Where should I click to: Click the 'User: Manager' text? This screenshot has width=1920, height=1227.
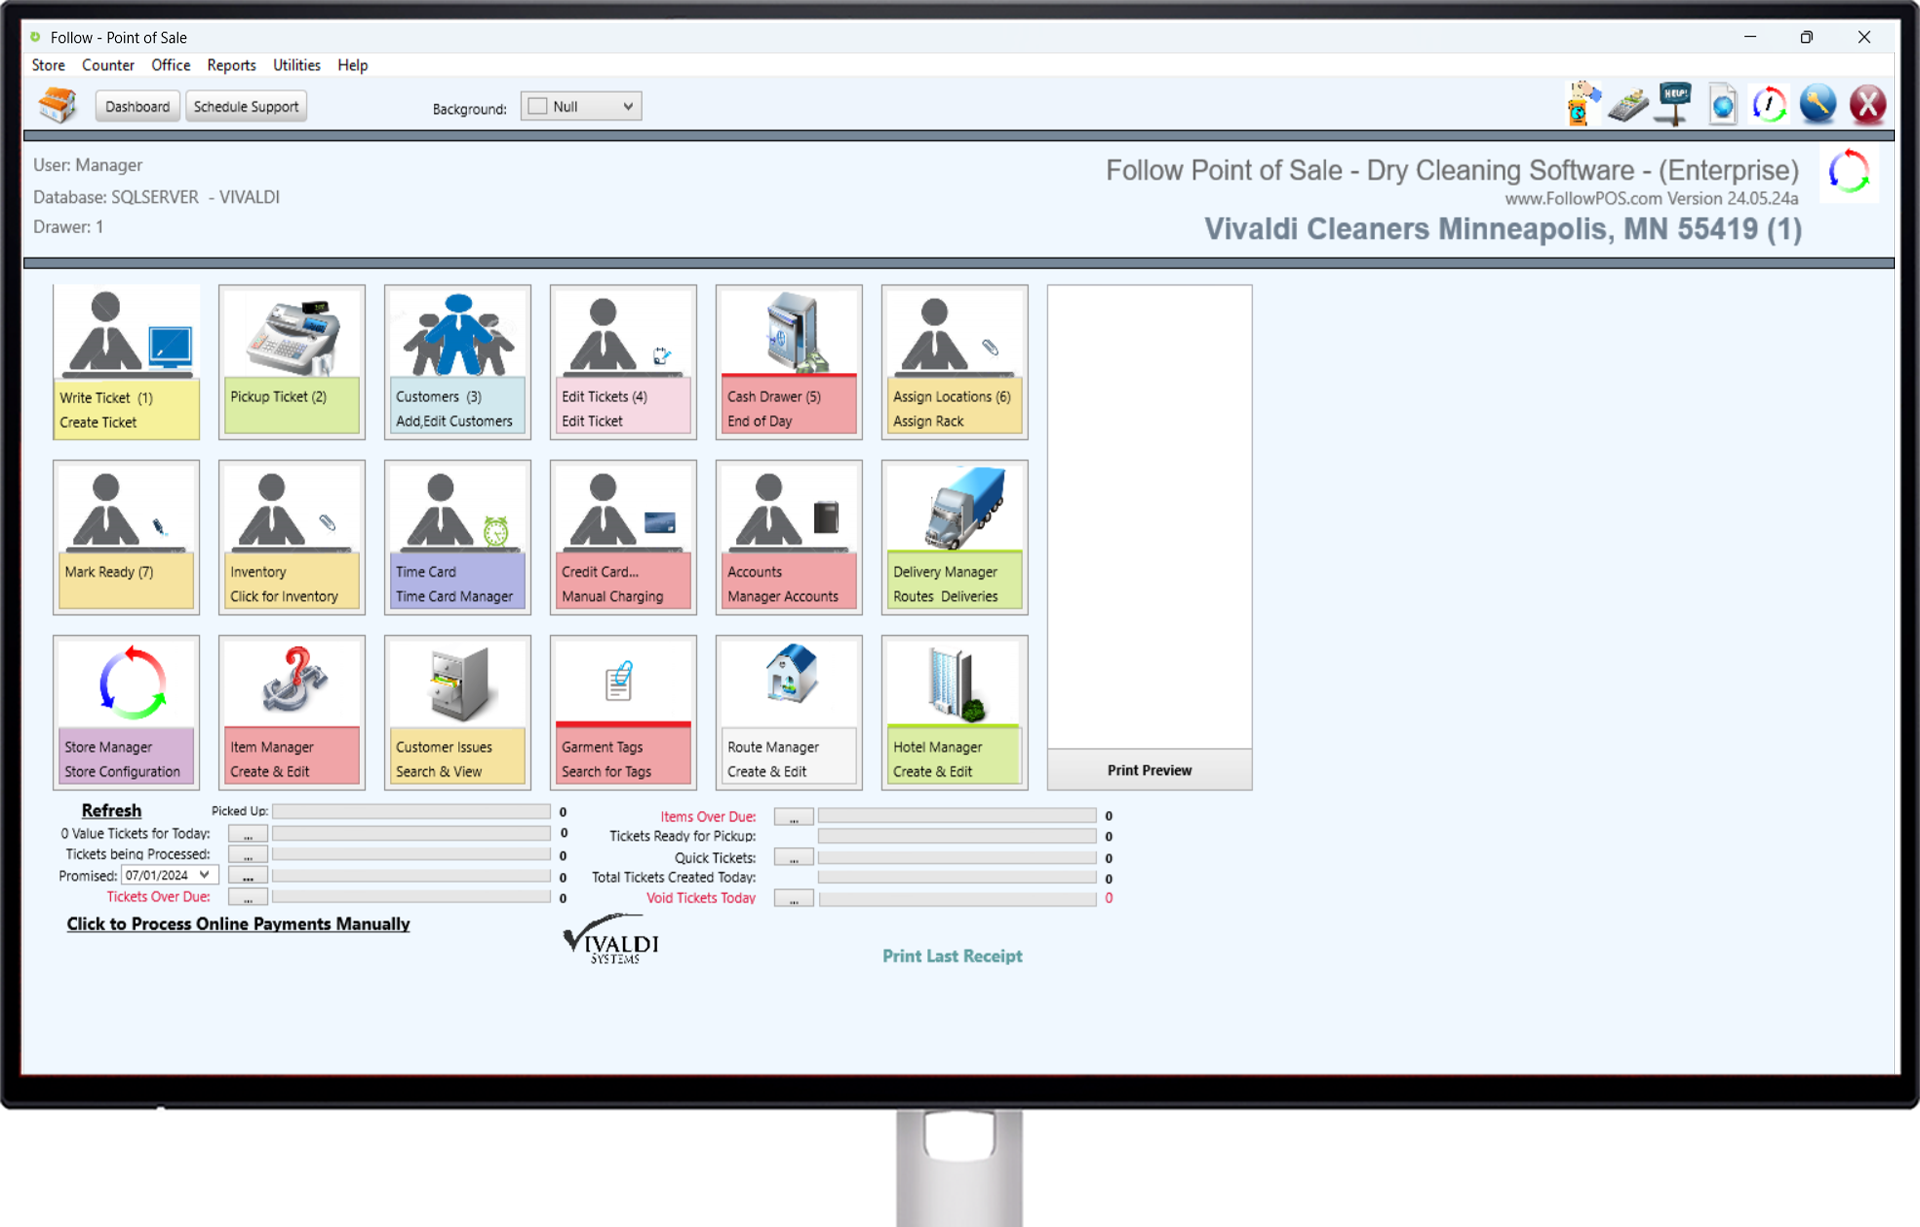(x=88, y=165)
